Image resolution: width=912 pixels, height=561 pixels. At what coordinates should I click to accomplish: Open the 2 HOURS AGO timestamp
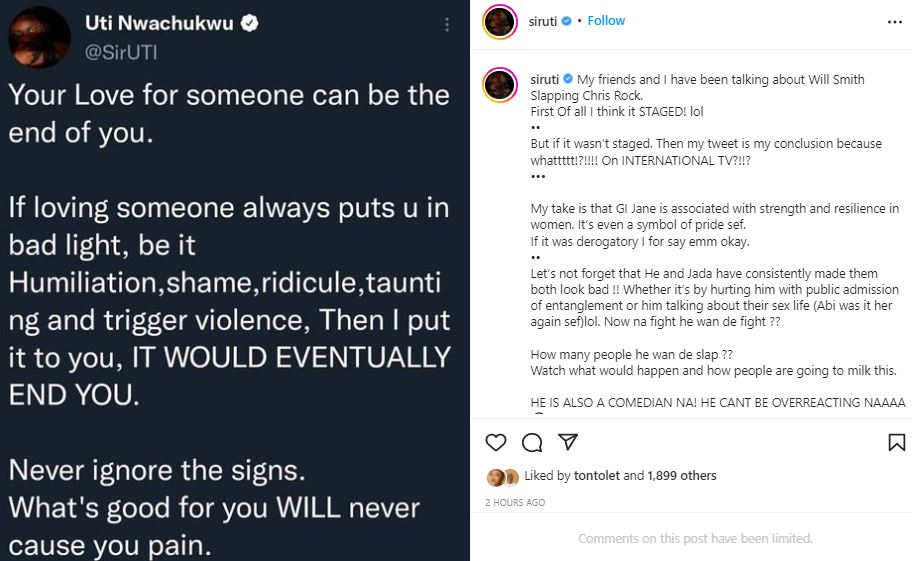click(x=515, y=502)
